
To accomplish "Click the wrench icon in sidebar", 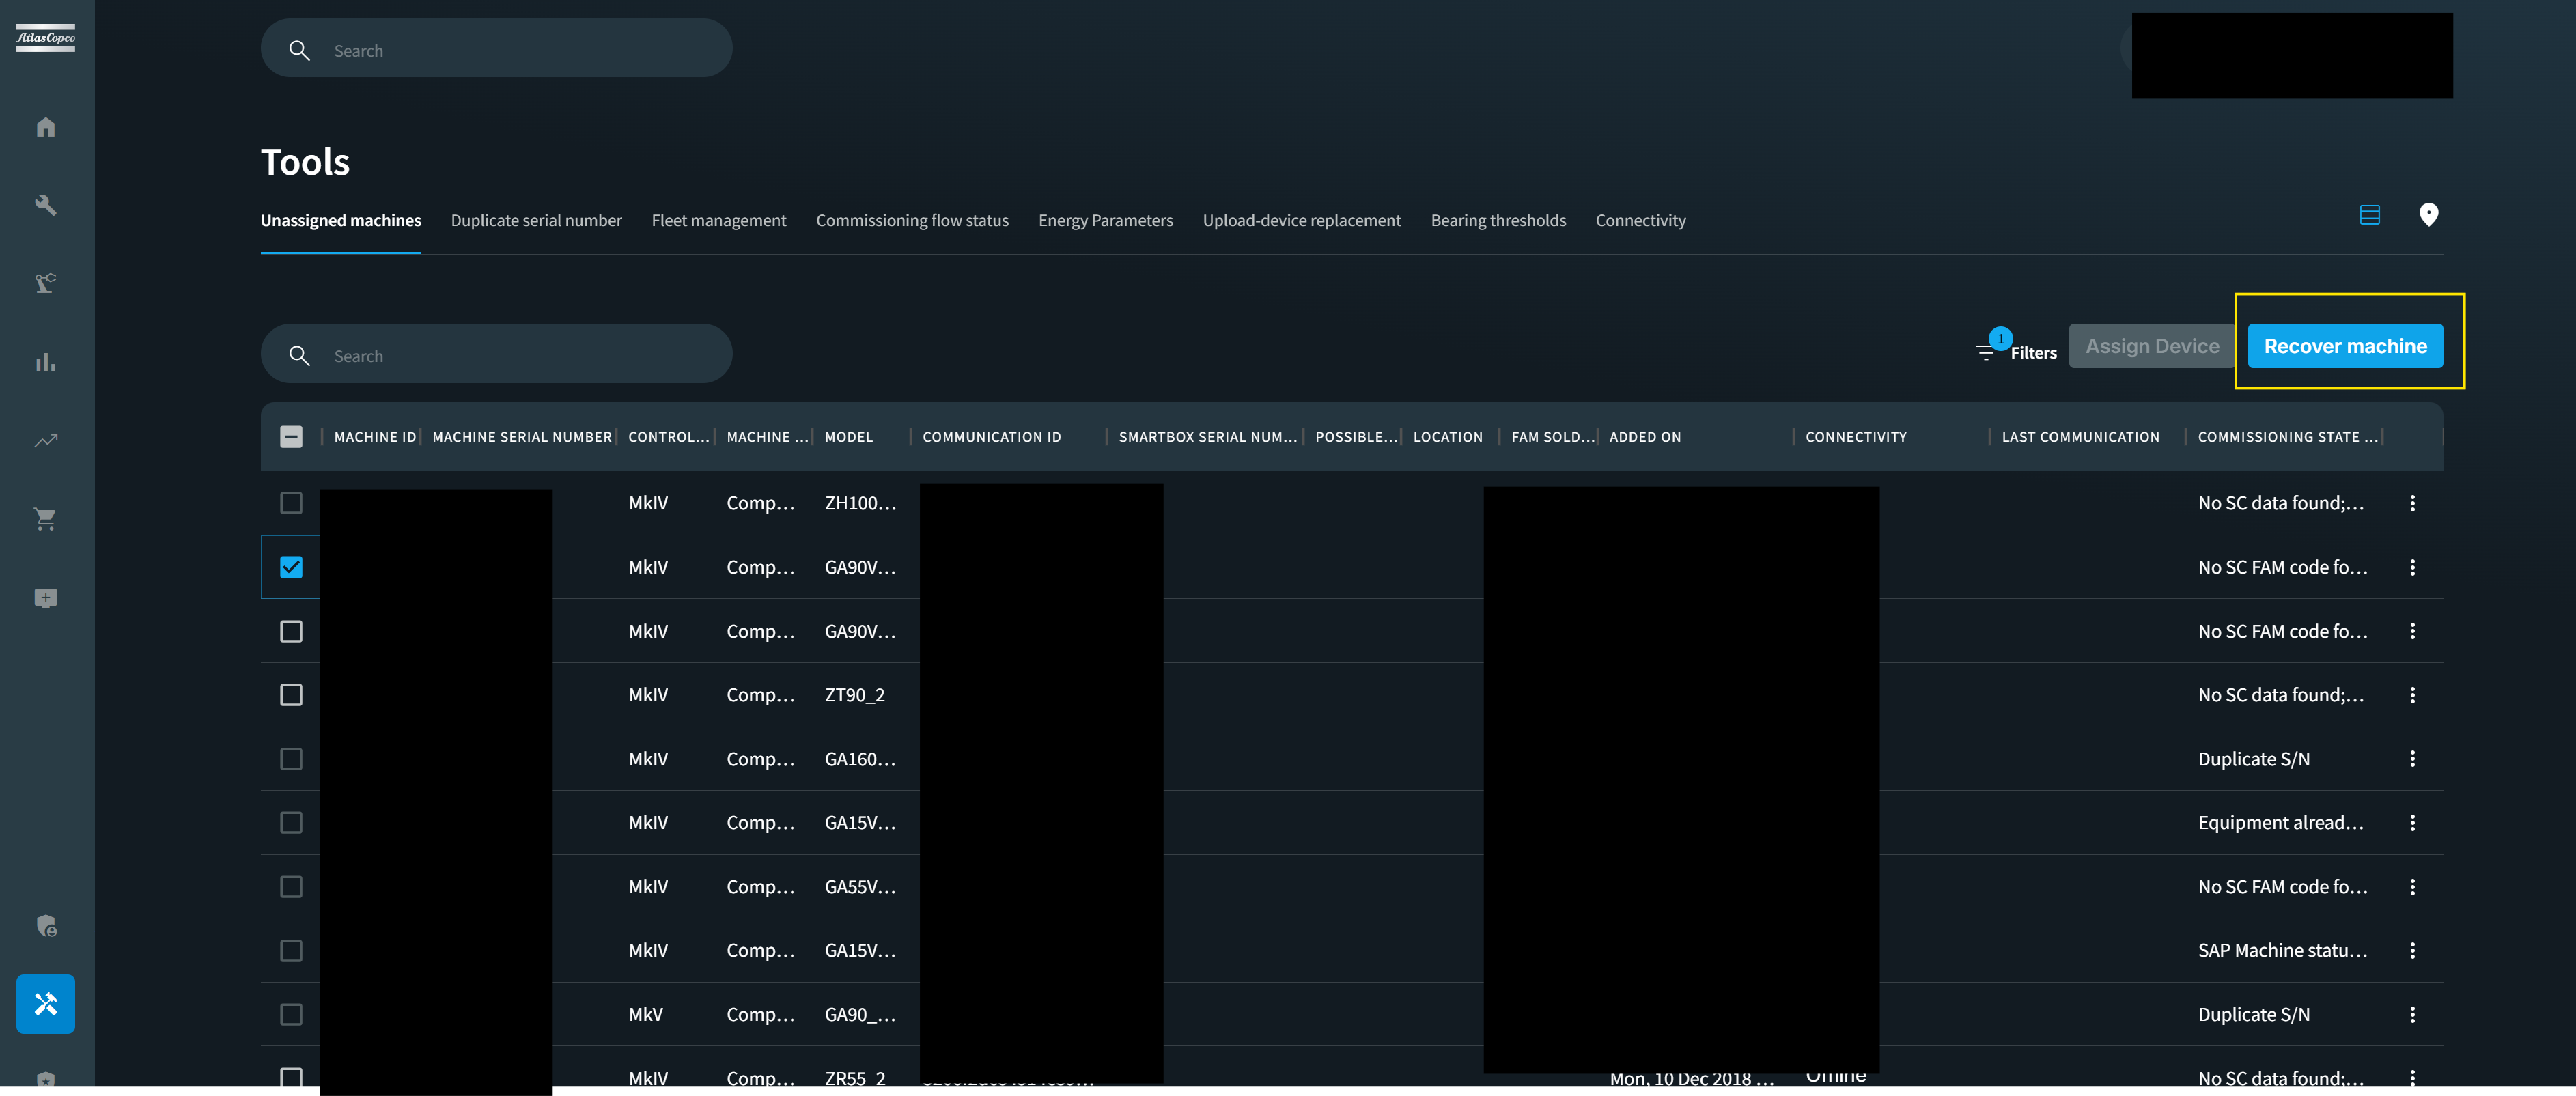I will click(x=46, y=205).
